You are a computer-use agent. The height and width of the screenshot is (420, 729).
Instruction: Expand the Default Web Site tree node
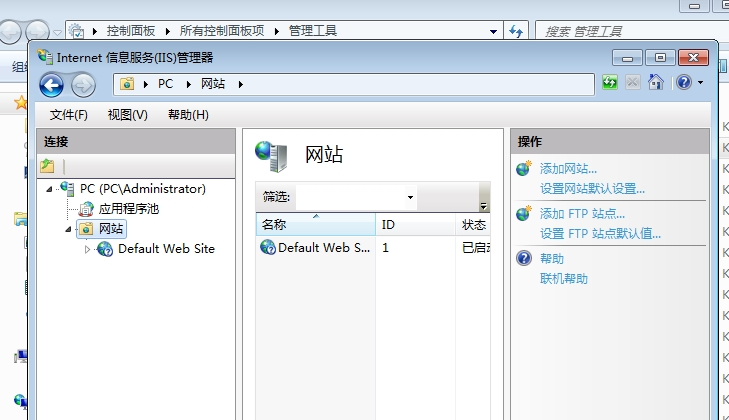point(87,249)
